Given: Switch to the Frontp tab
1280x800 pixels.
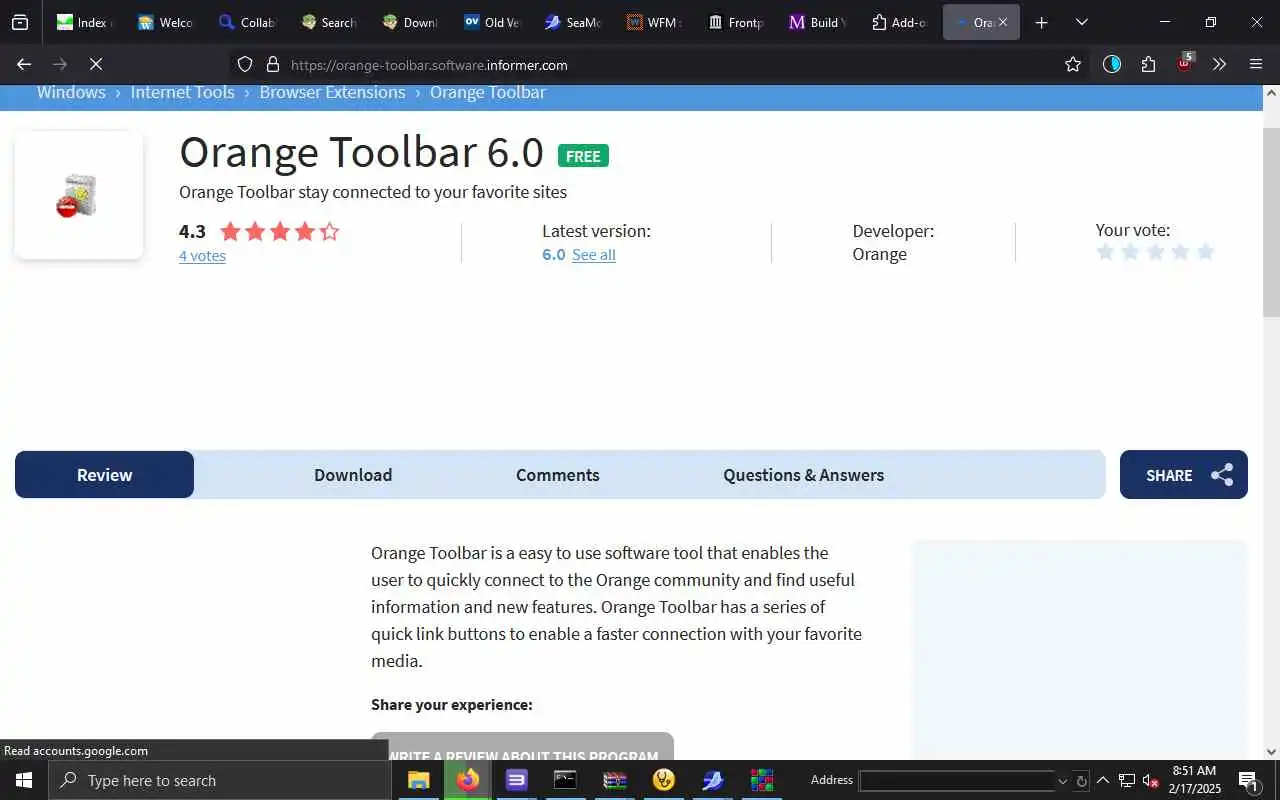Looking at the screenshot, I should (736, 22).
